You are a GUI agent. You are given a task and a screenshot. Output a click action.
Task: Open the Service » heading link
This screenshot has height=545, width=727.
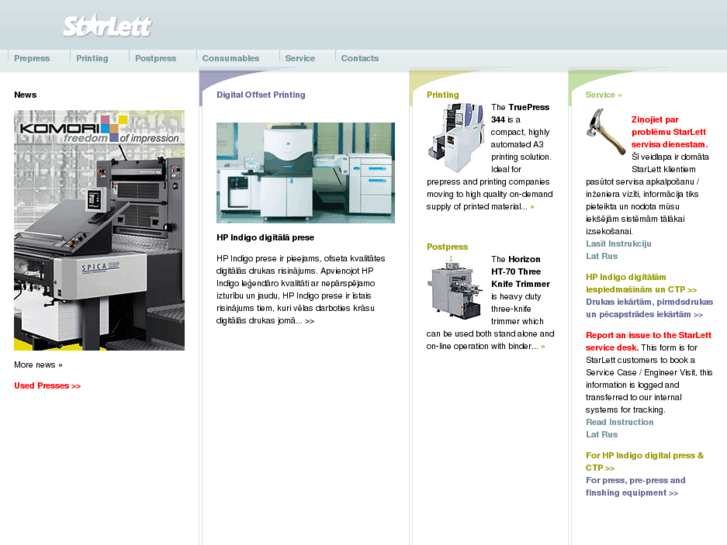pos(603,95)
